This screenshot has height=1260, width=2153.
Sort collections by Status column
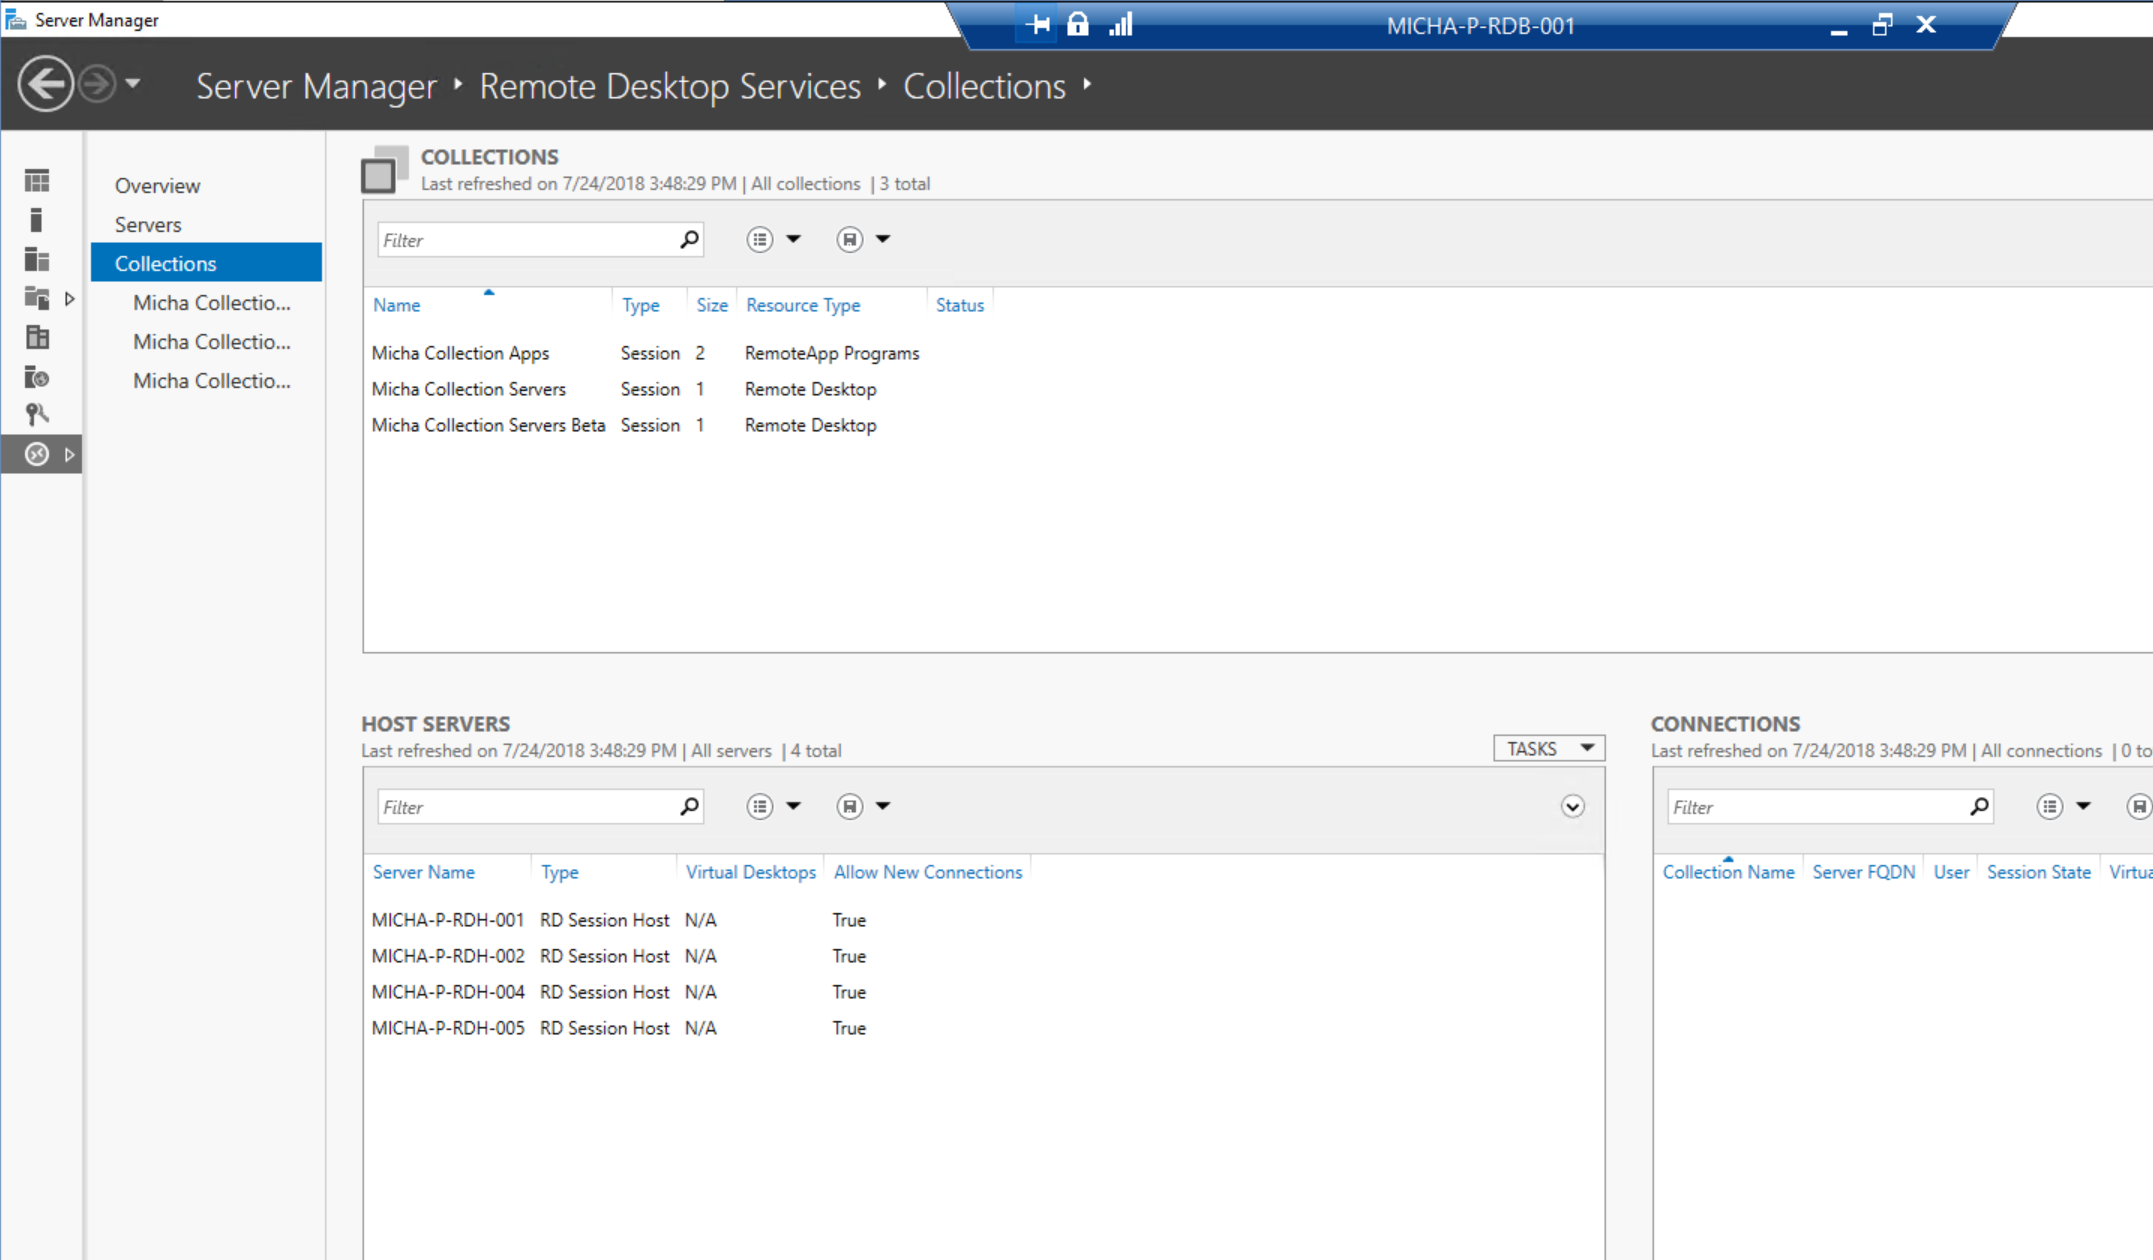tap(960, 305)
